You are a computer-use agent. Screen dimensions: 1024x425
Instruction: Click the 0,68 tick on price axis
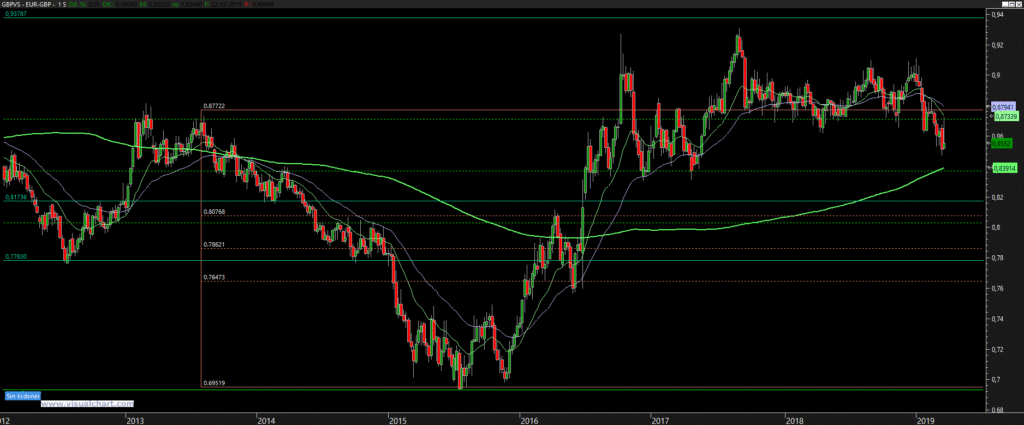tap(997, 411)
